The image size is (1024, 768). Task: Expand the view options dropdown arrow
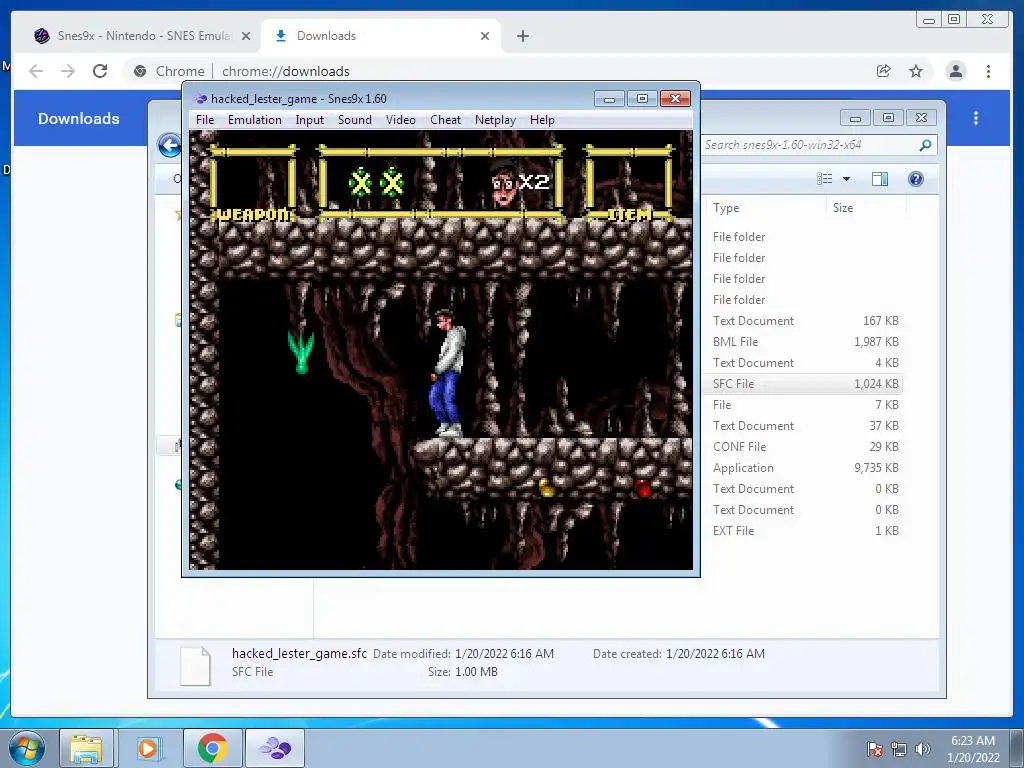coord(846,179)
